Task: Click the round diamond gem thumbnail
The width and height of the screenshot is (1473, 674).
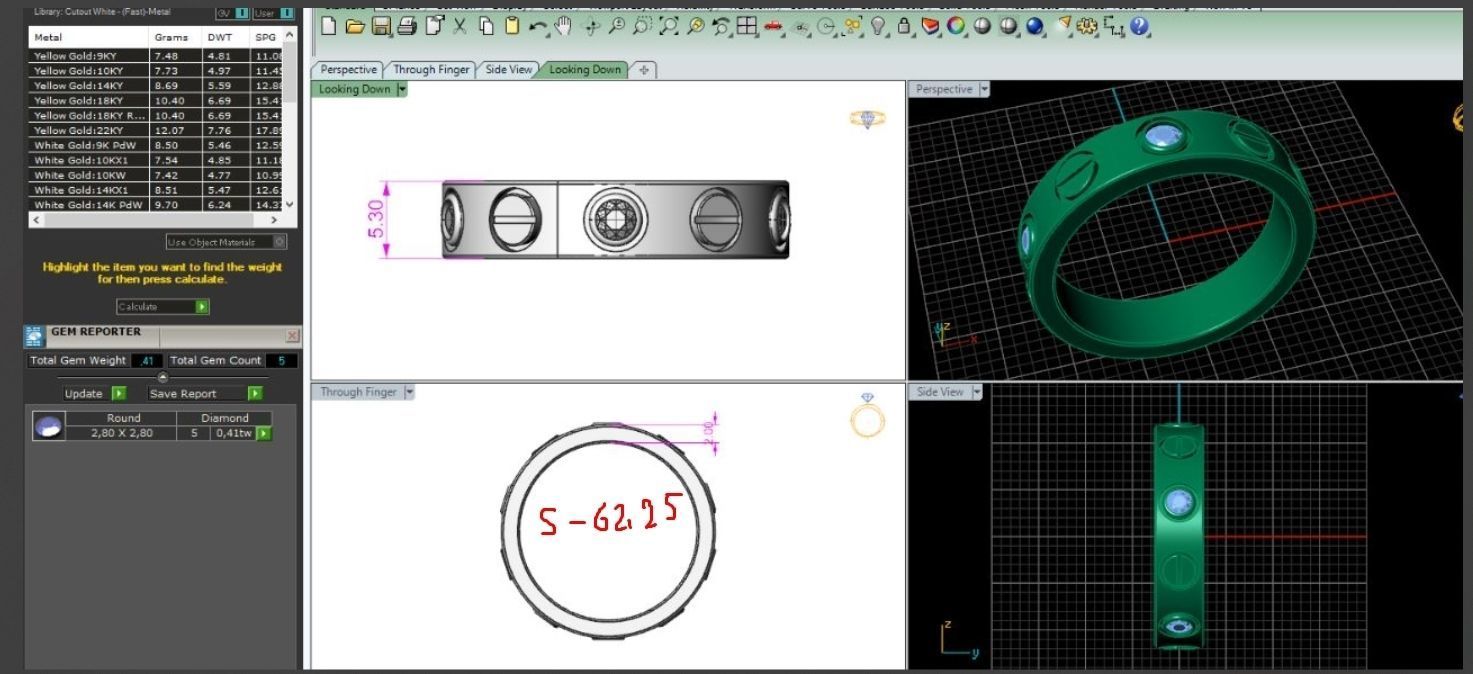Action: [x=48, y=427]
